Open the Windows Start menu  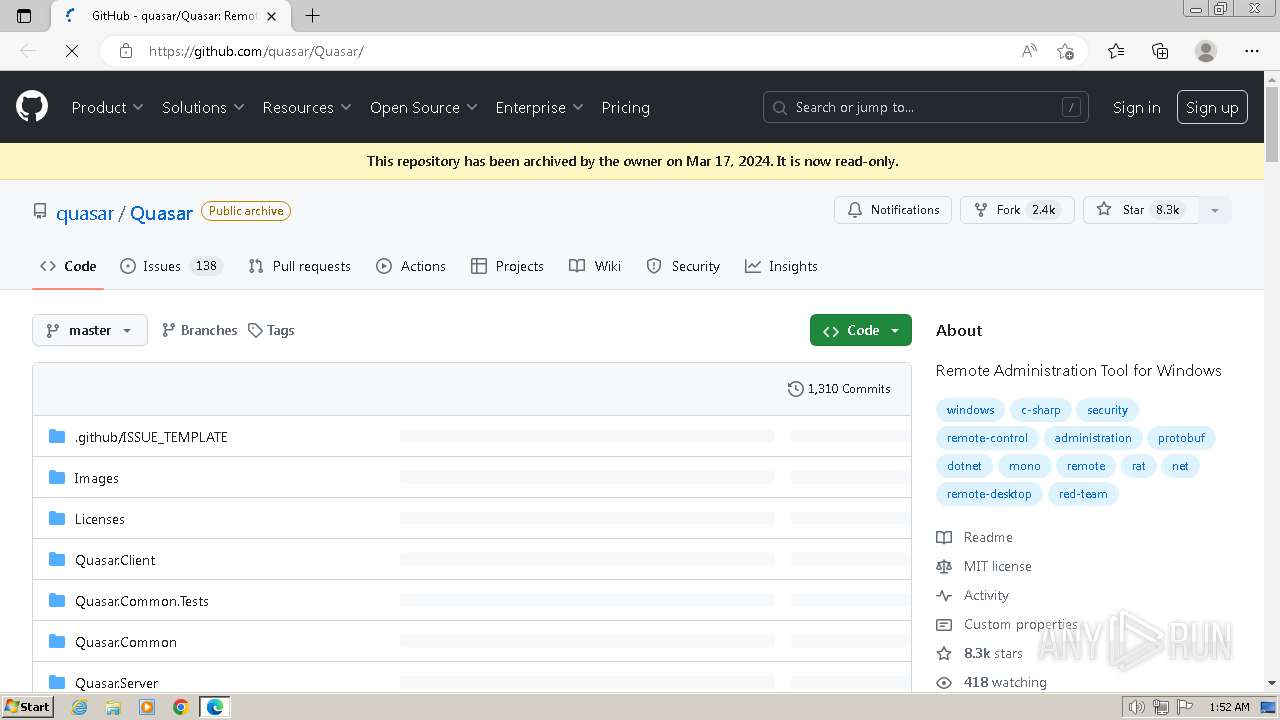coord(27,706)
